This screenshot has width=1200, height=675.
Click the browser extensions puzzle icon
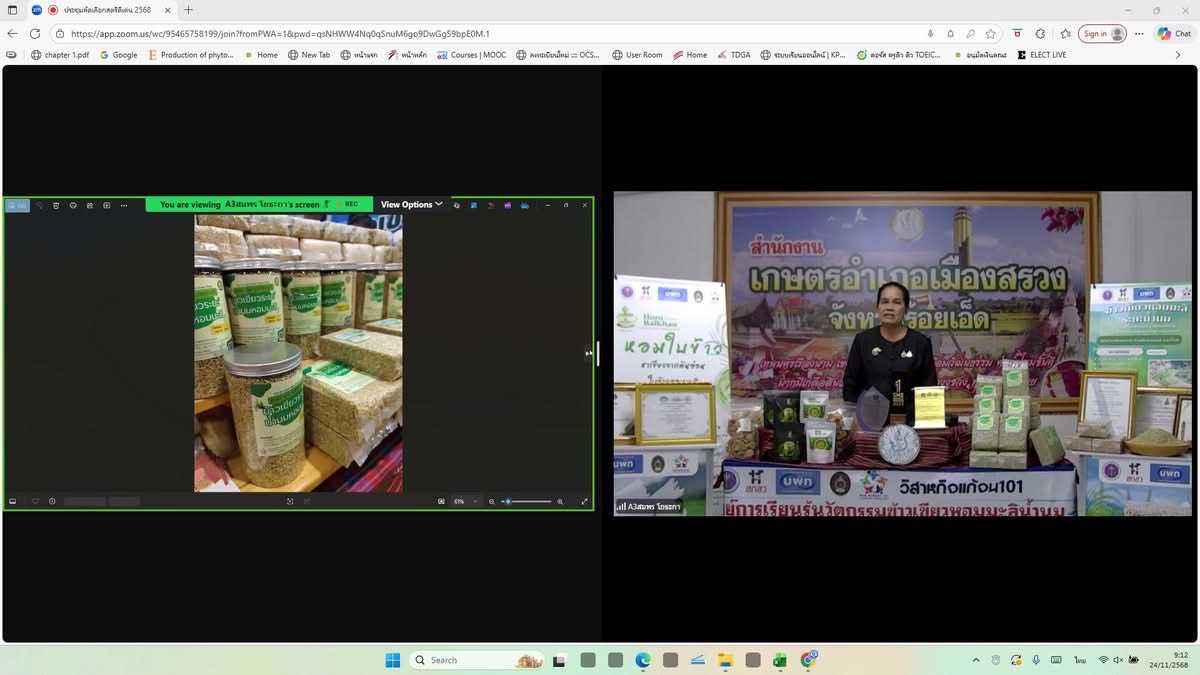(x=1040, y=33)
